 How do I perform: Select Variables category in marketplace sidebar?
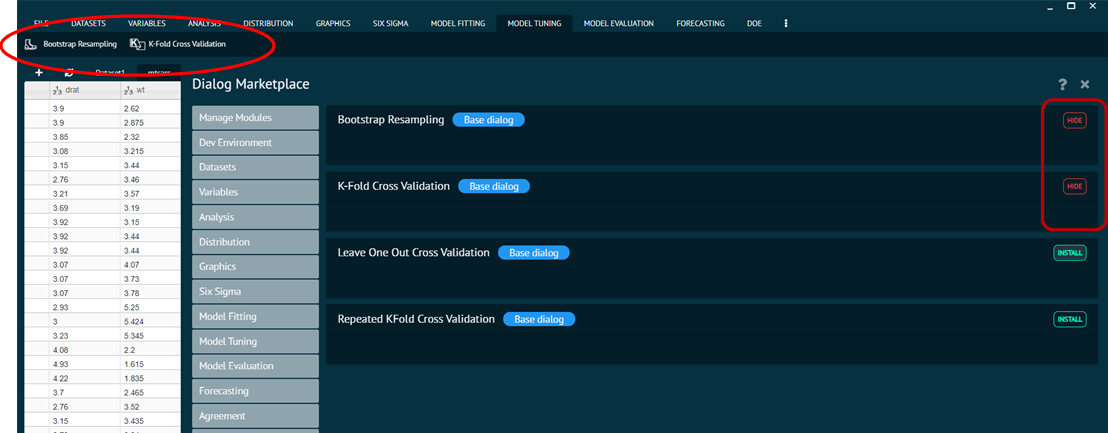click(x=255, y=192)
